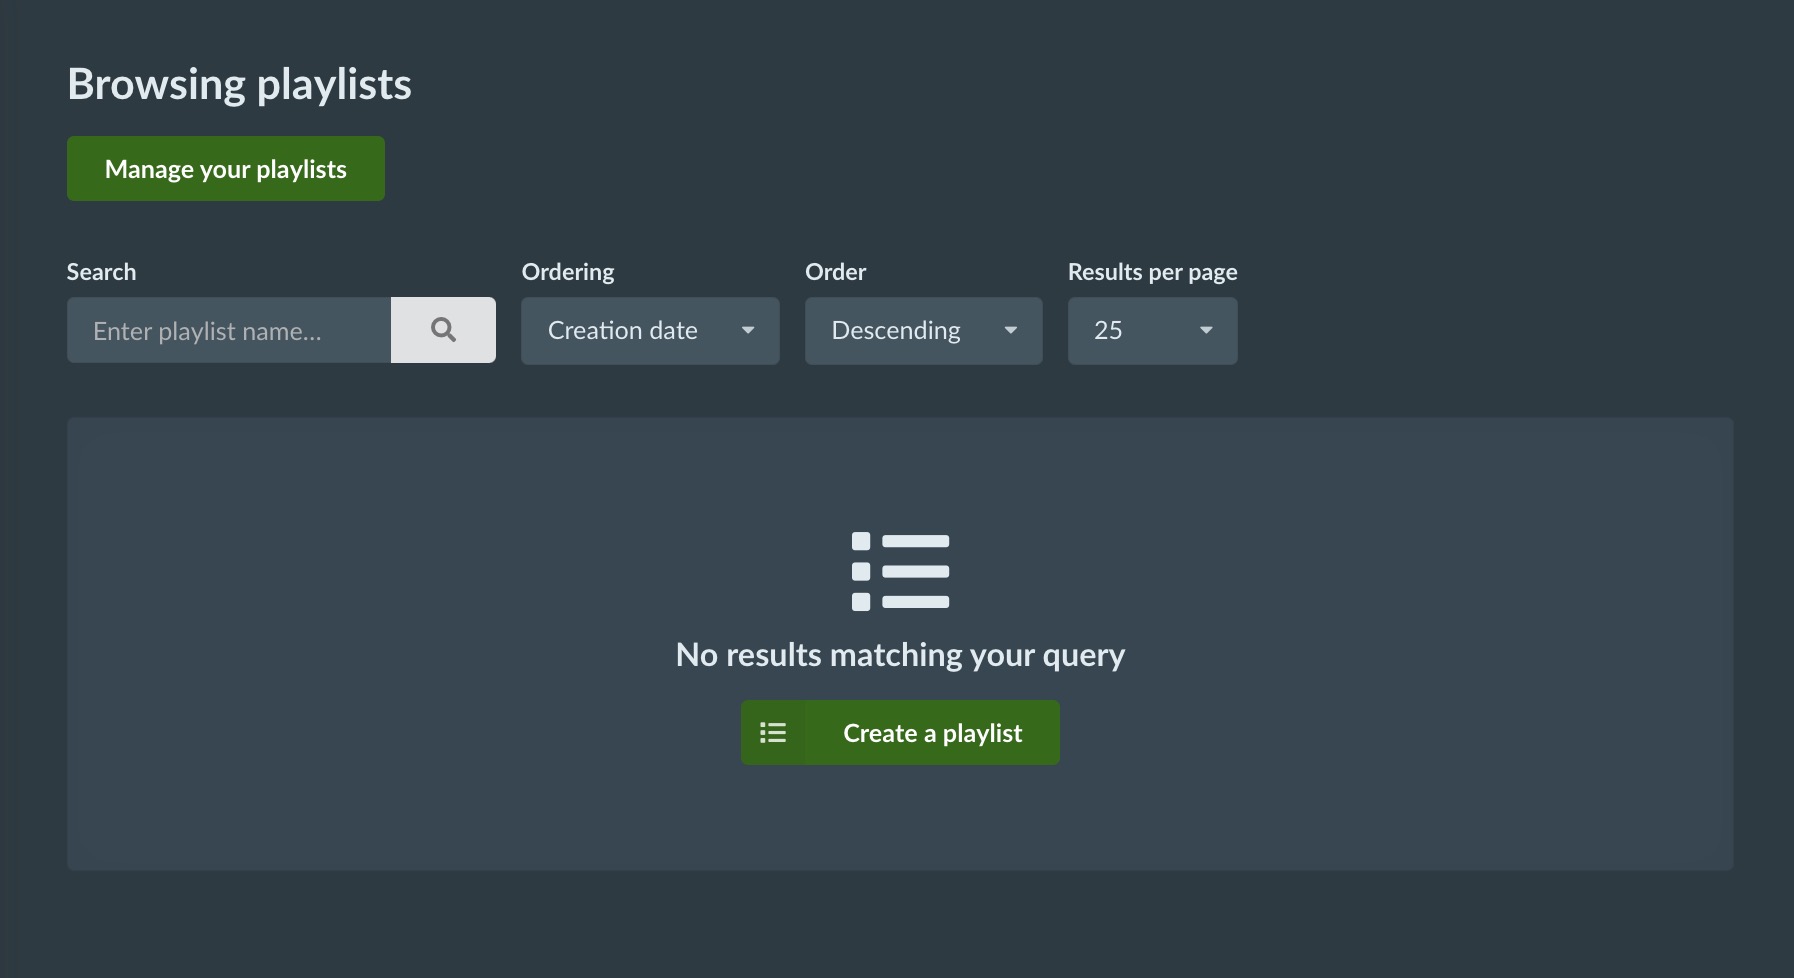Screen dimensions: 1794x978
Task: Click the large list icon above the no-results message
Action: (900, 571)
